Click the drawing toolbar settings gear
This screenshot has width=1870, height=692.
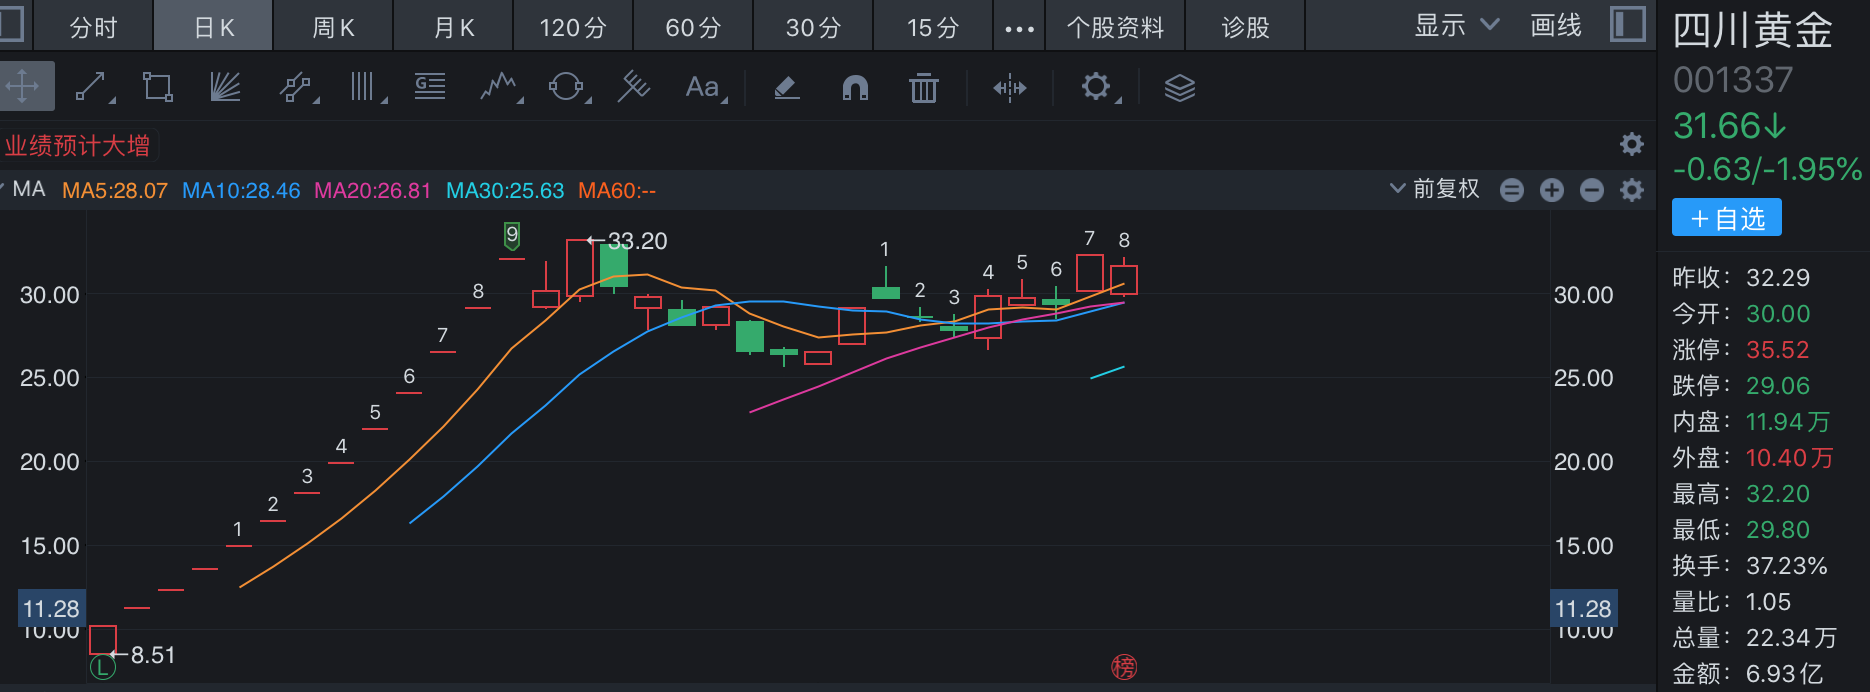1096,87
